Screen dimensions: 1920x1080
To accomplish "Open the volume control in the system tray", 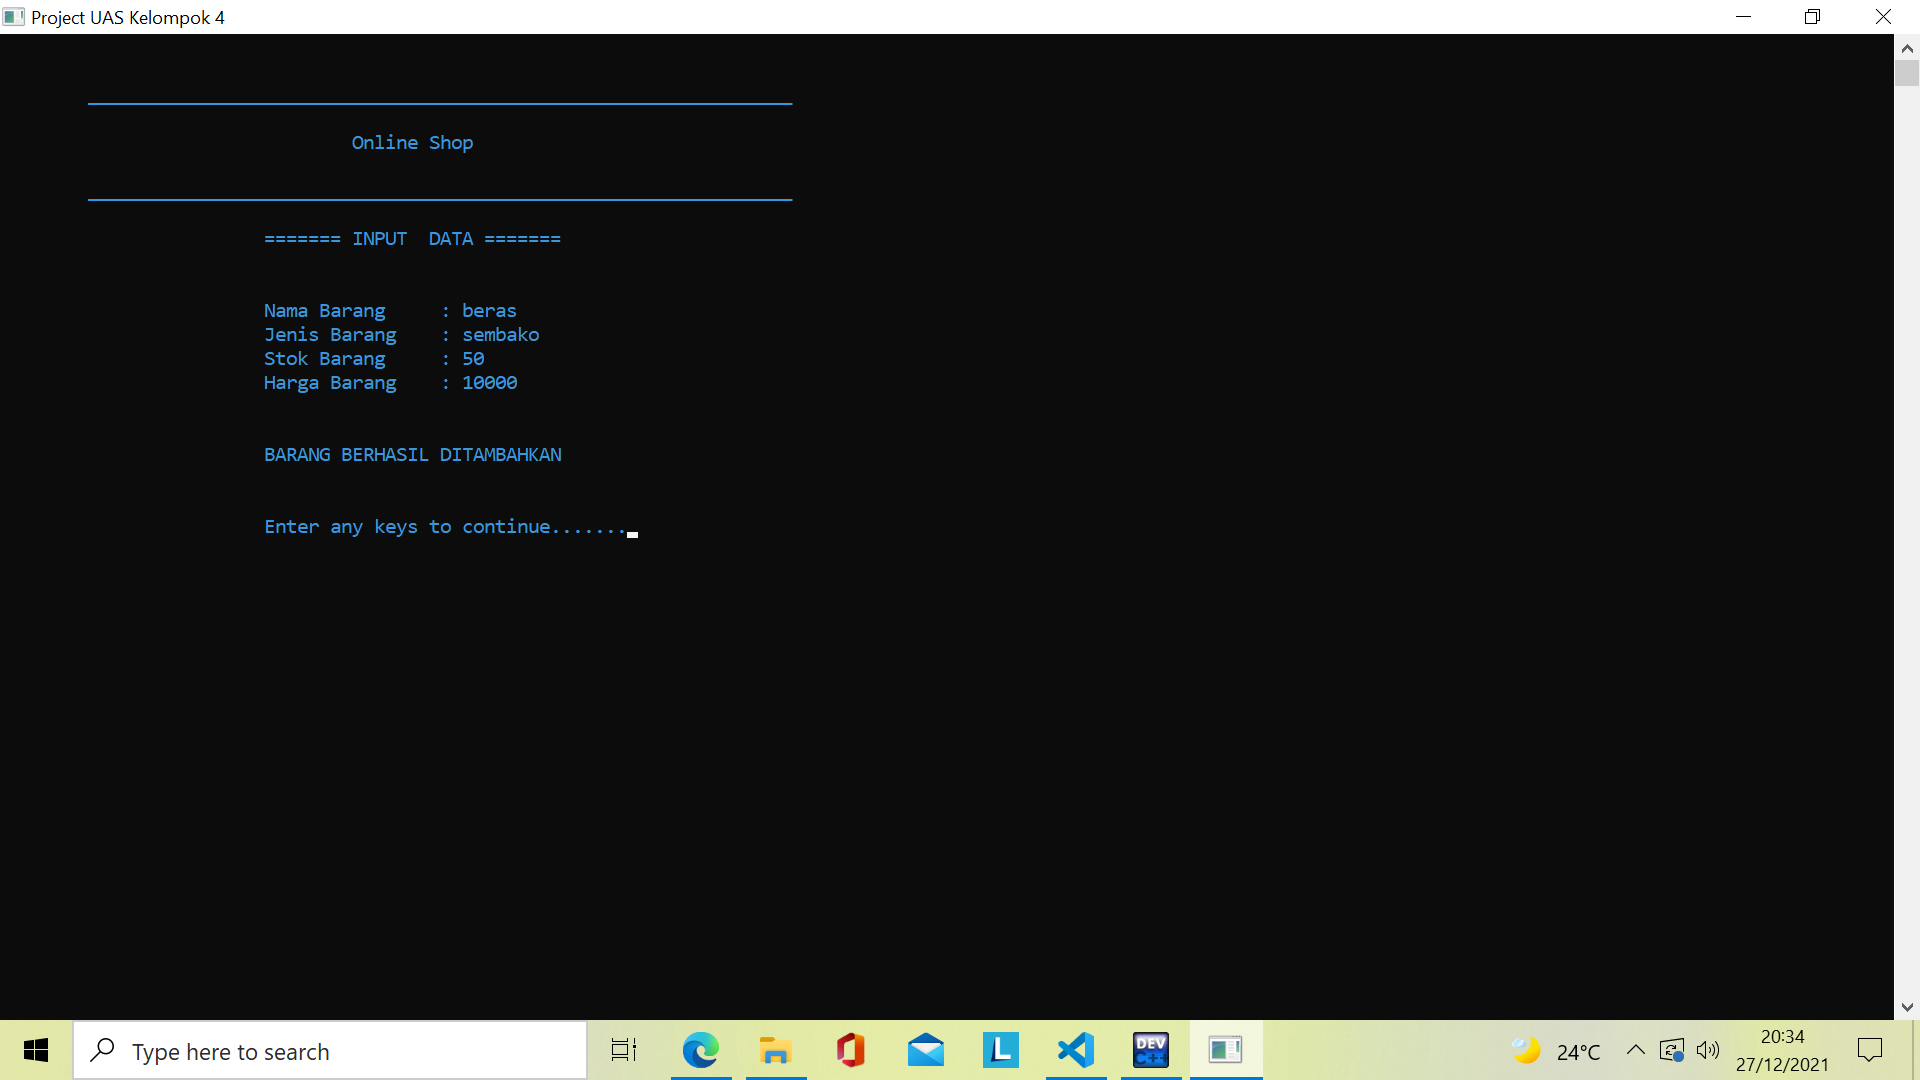I will coord(1709,1050).
